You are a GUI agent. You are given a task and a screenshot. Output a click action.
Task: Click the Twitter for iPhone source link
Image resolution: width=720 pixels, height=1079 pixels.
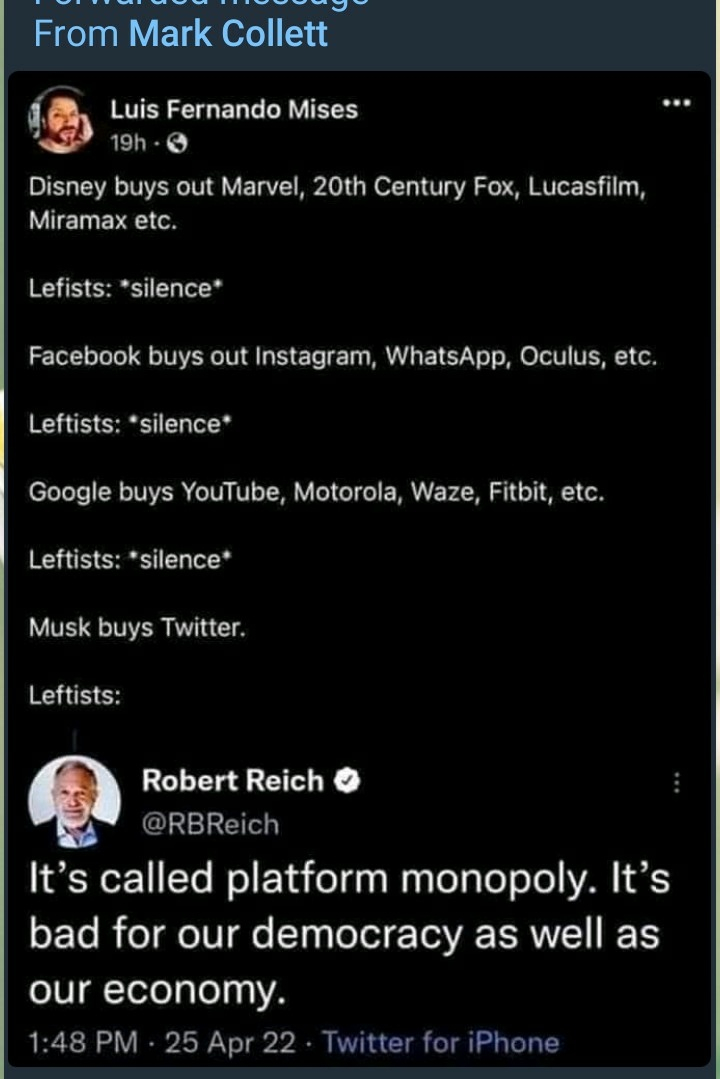point(440,1043)
